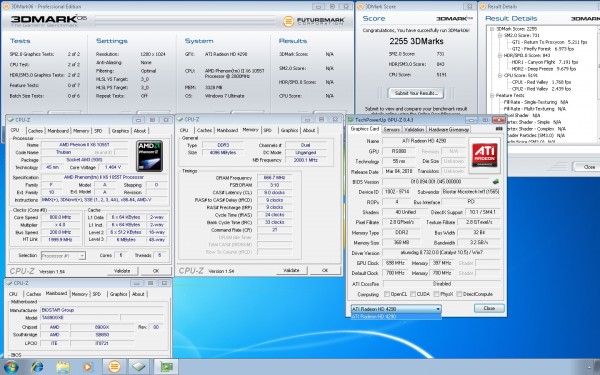This screenshot has width=600, height=375.
Task: Open Windows Media Player taskbar icon
Action: coord(88,367)
